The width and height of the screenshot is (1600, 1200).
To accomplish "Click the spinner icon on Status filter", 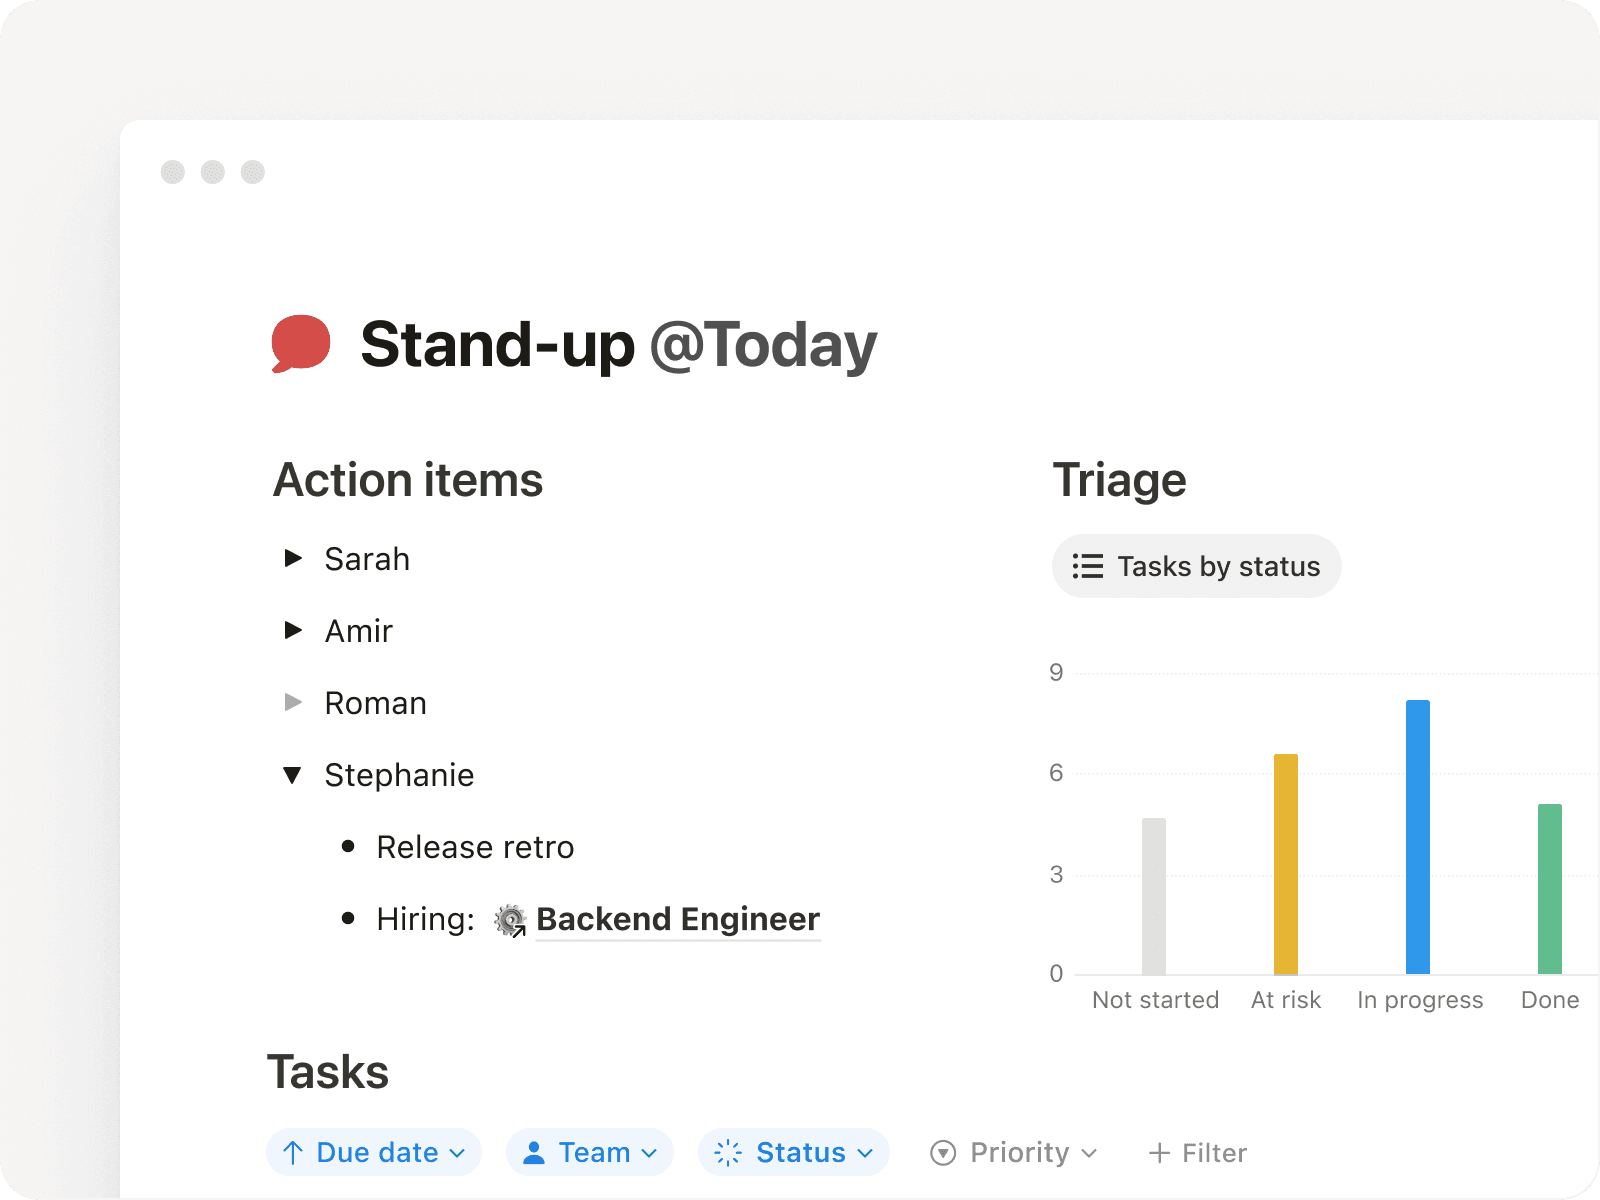I will point(728,1153).
